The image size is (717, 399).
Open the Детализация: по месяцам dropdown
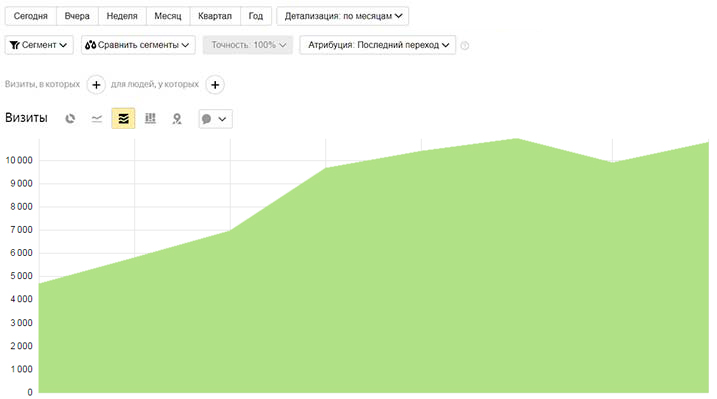tap(342, 16)
